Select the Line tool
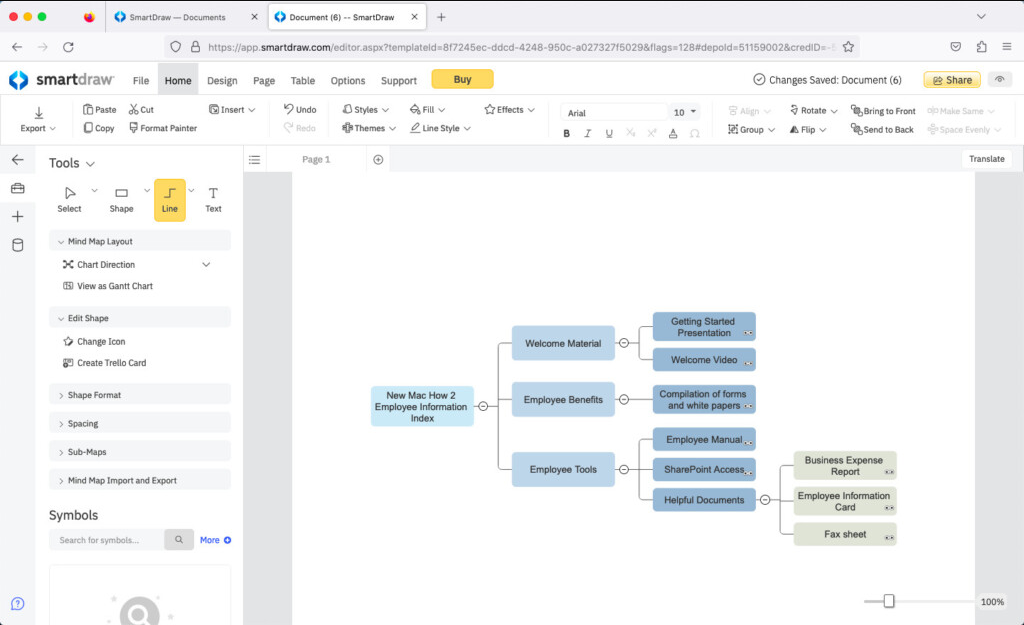 coord(169,199)
